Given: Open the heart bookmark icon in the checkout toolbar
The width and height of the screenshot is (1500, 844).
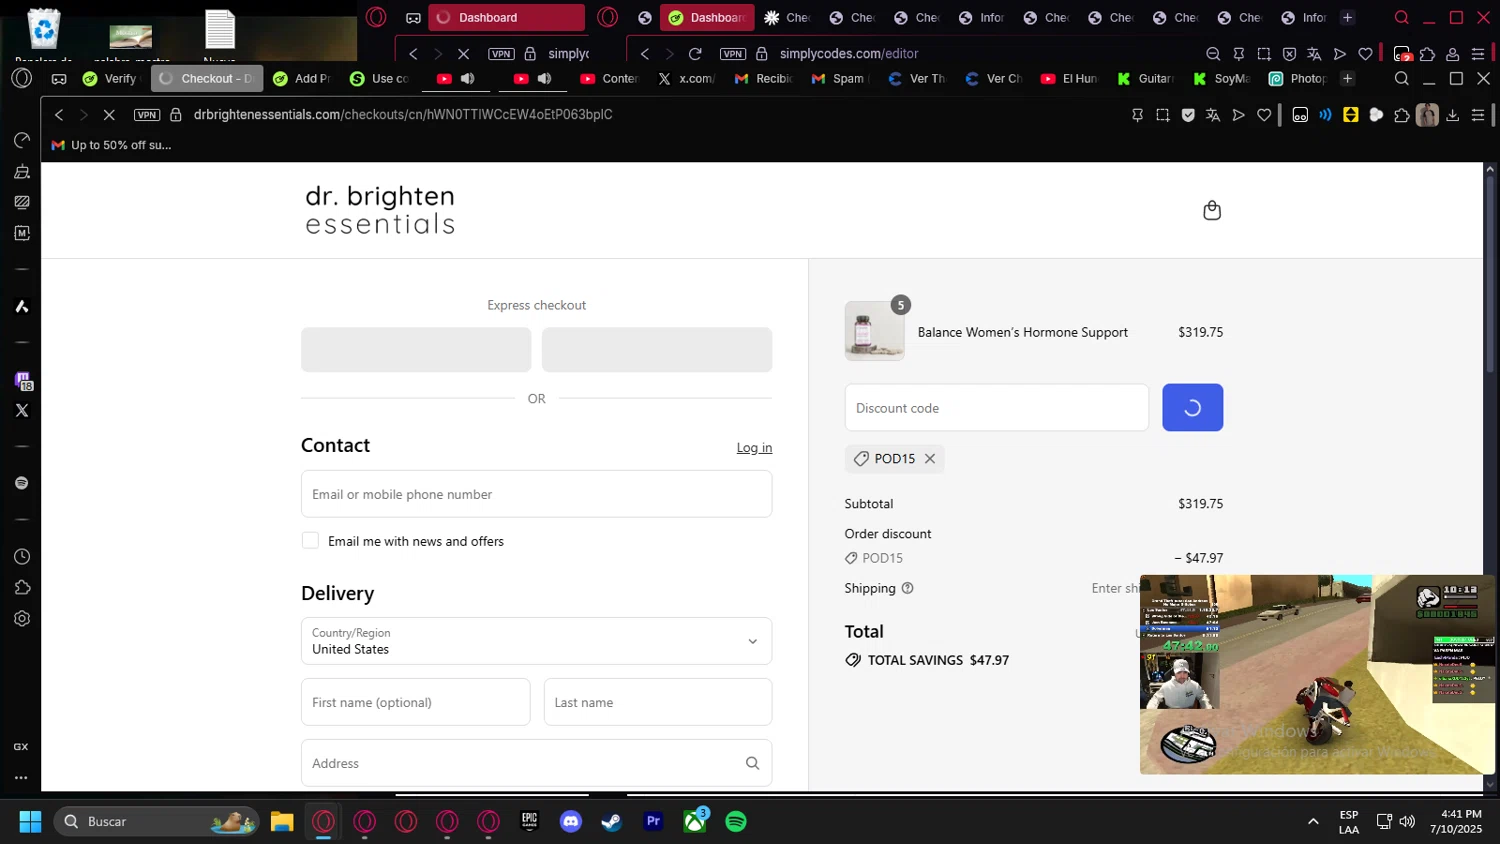Looking at the screenshot, I should coord(1264,115).
